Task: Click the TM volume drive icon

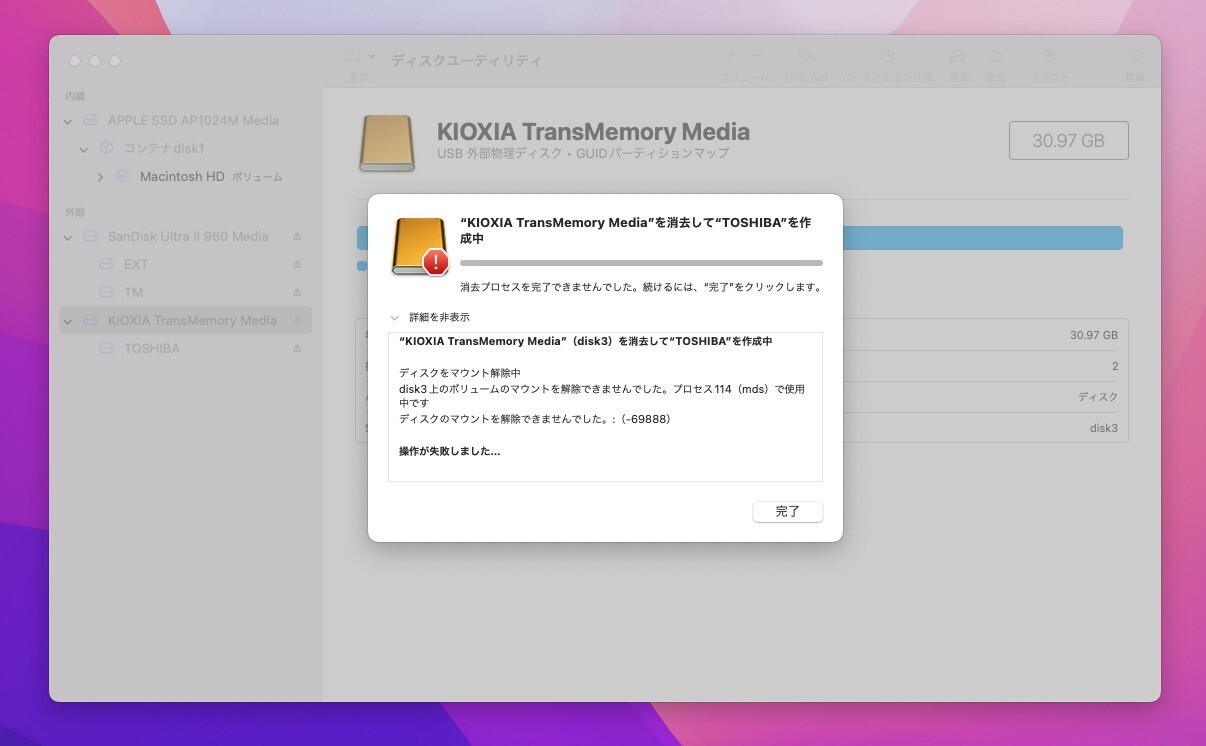Action: coord(106,292)
